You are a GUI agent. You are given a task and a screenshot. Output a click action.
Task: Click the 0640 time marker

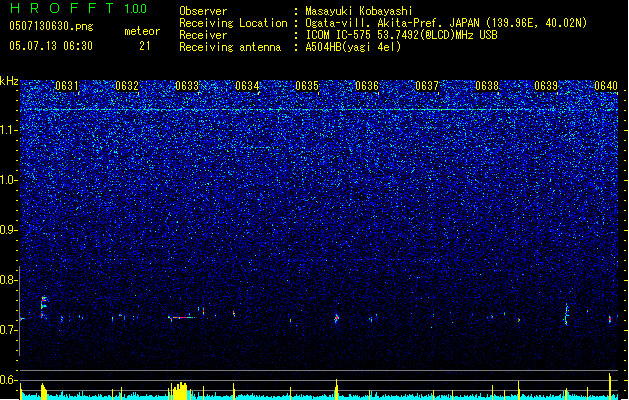pyautogui.click(x=606, y=86)
